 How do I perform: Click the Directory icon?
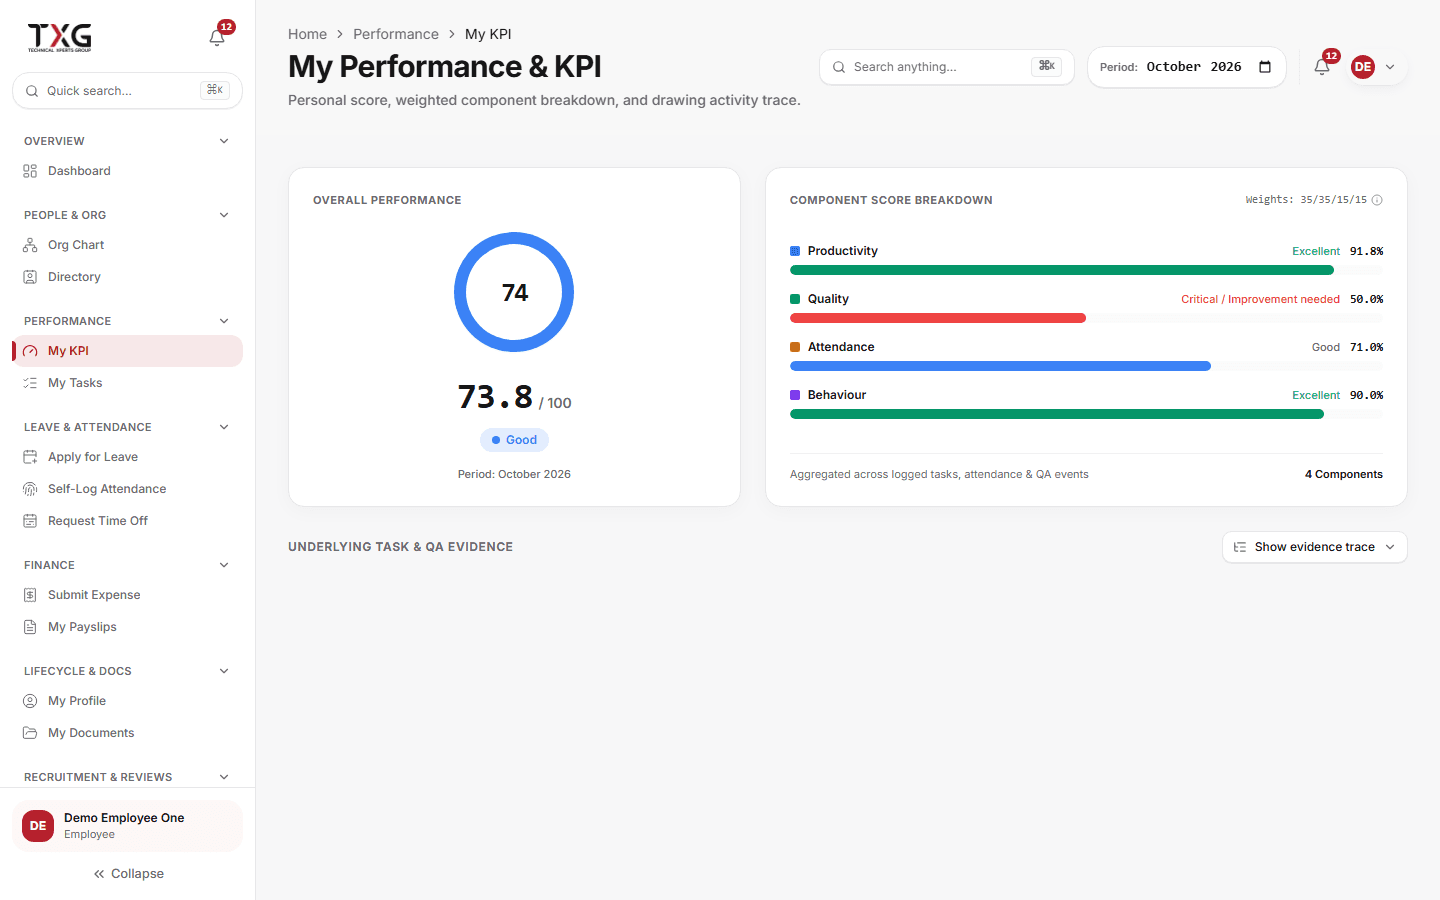[30, 277]
